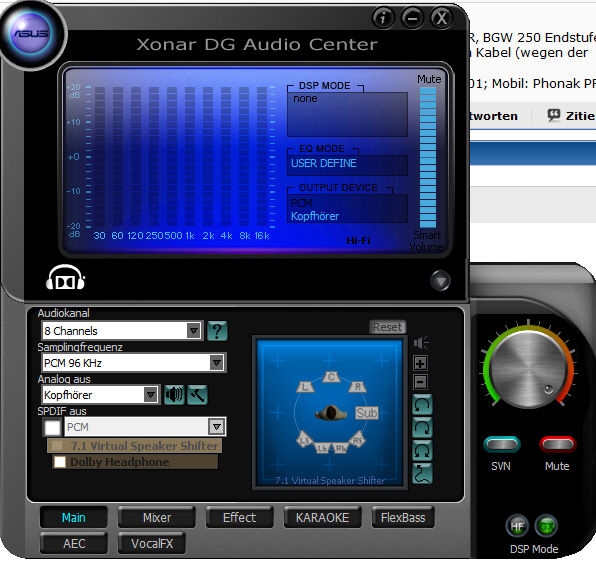Click the 30 Hz equalizer band column
596x564 pixels.
100,157
